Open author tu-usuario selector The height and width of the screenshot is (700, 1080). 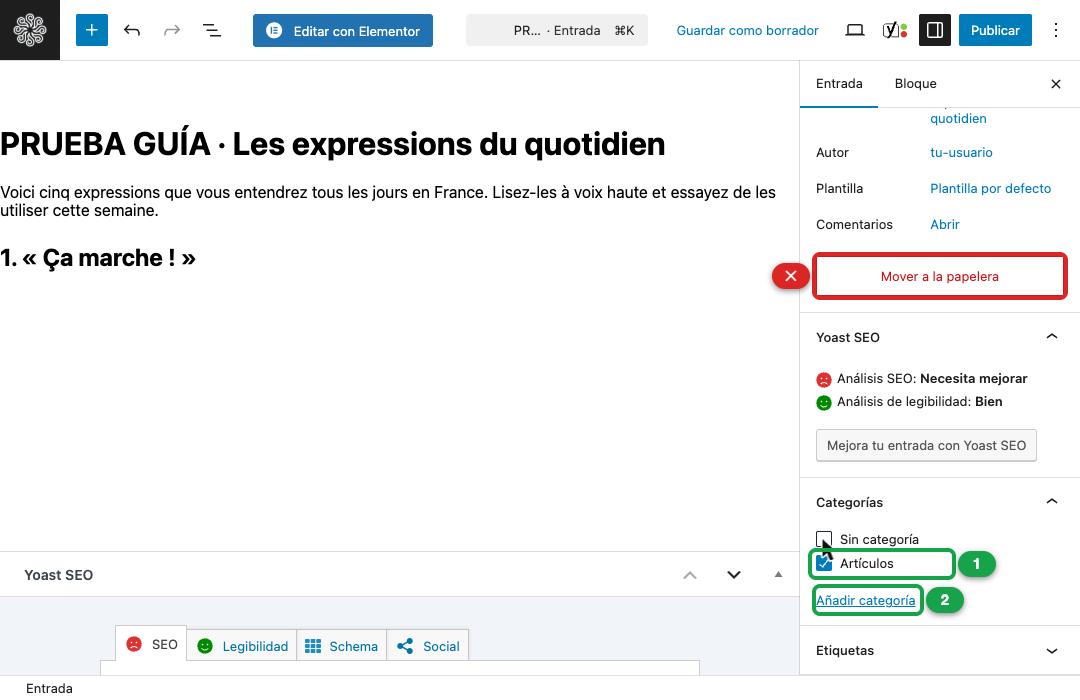click(961, 152)
